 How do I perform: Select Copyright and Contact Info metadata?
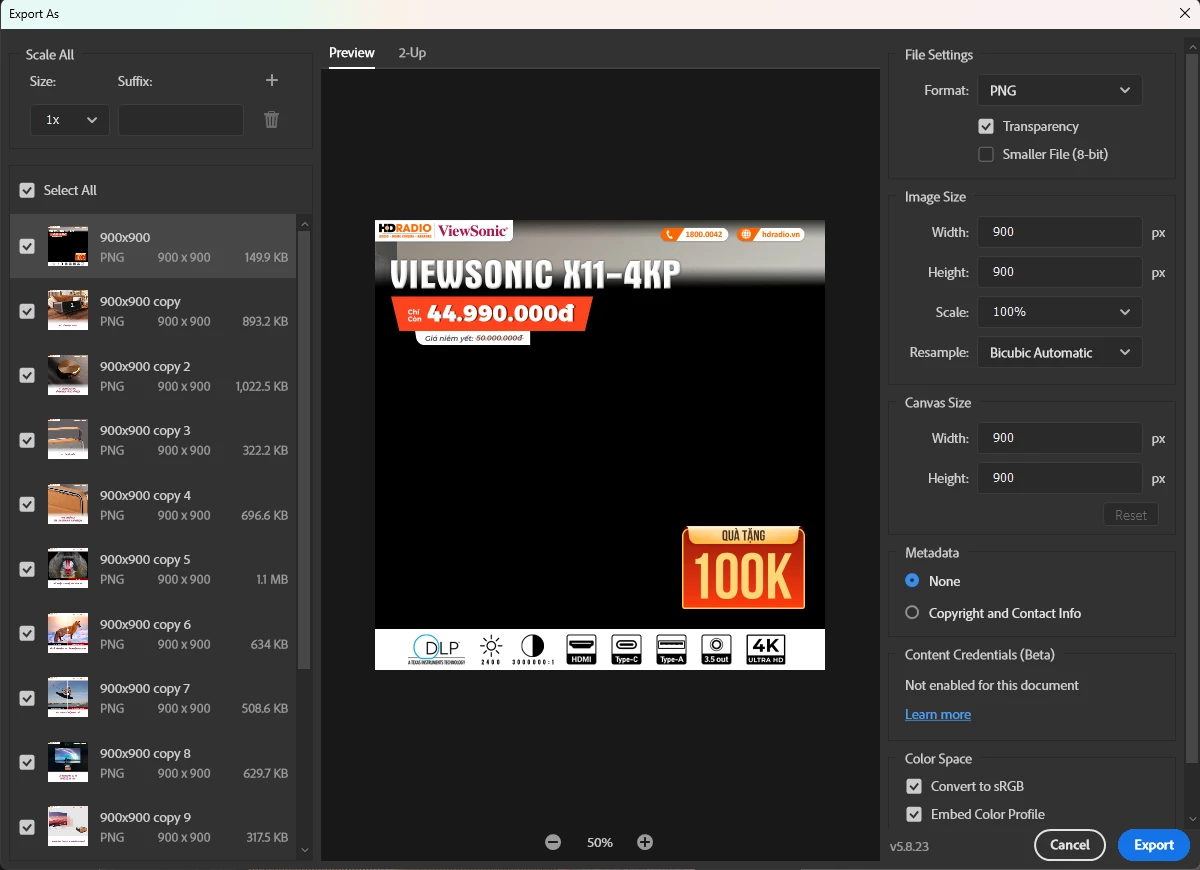click(912, 612)
